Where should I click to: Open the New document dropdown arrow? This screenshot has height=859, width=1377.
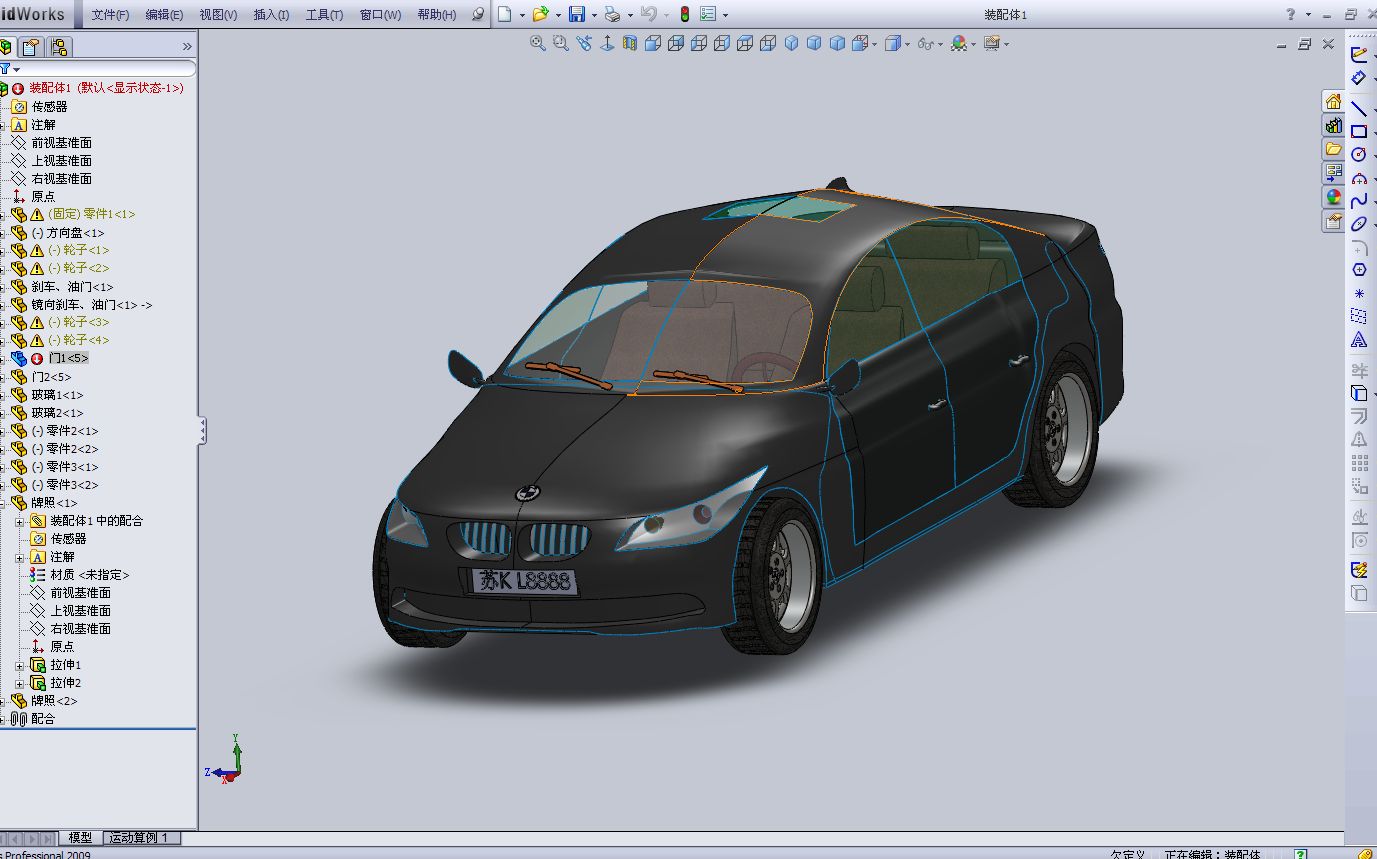click(521, 15)
